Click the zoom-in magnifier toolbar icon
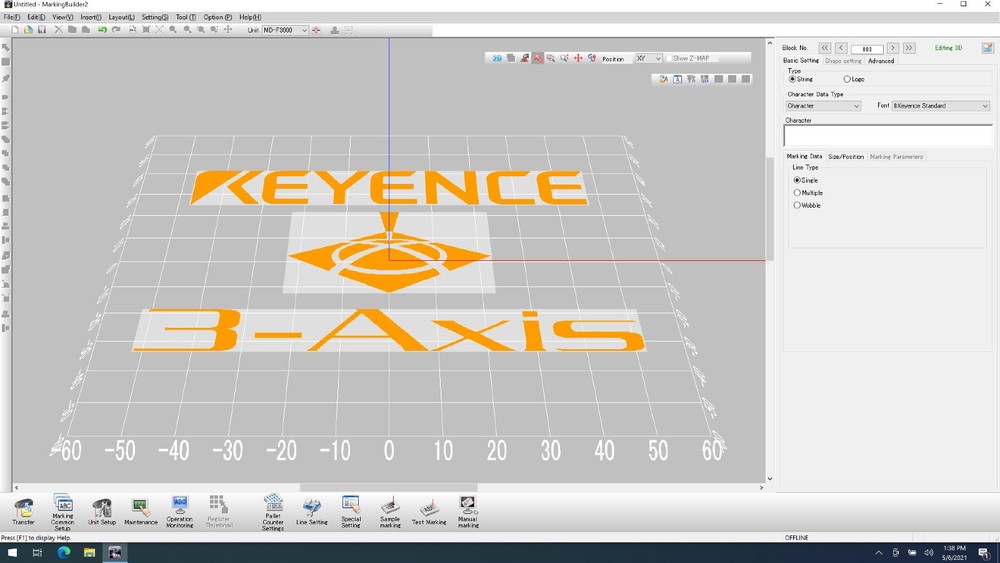1000x563 pixels. pyautogui.click(x=173, y=30)
